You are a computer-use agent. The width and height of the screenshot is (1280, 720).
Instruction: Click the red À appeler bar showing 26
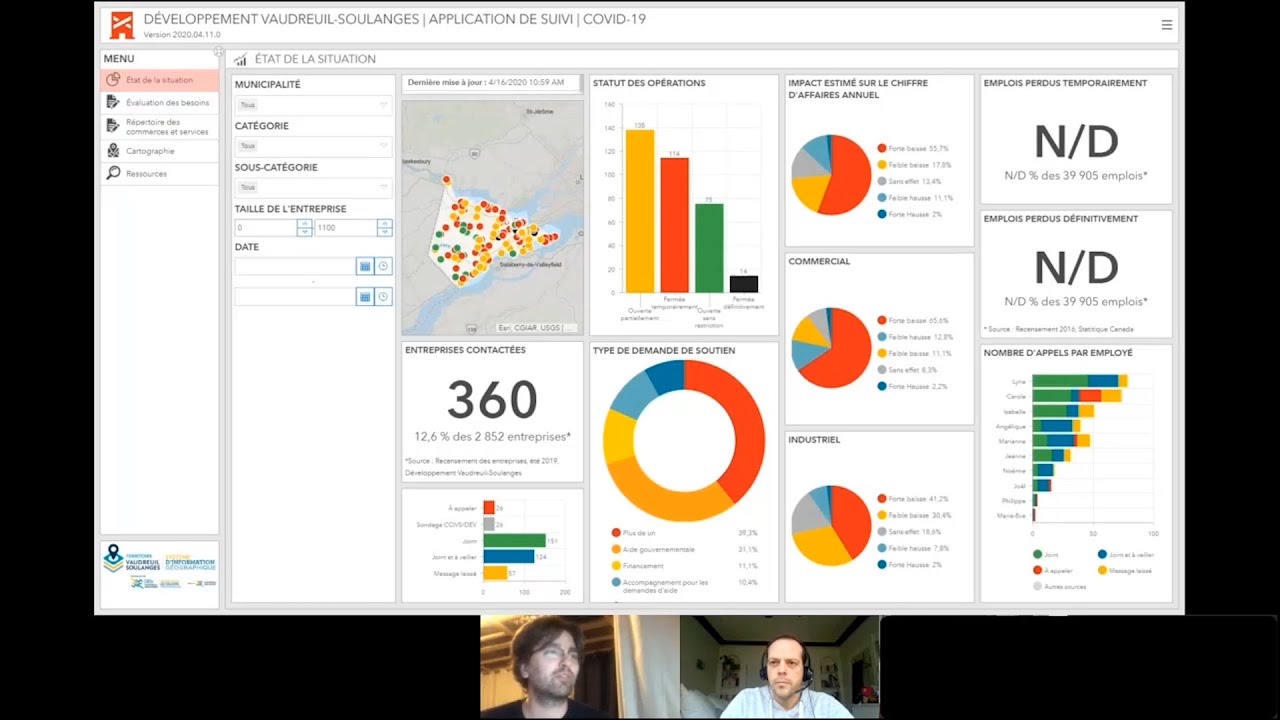(488, 508)
